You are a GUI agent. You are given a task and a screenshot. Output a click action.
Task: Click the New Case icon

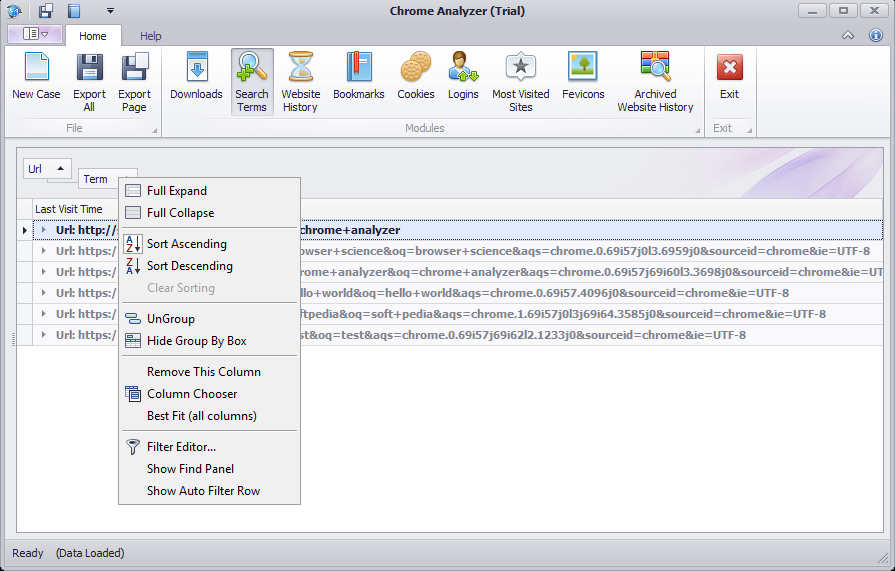[37, 67]
